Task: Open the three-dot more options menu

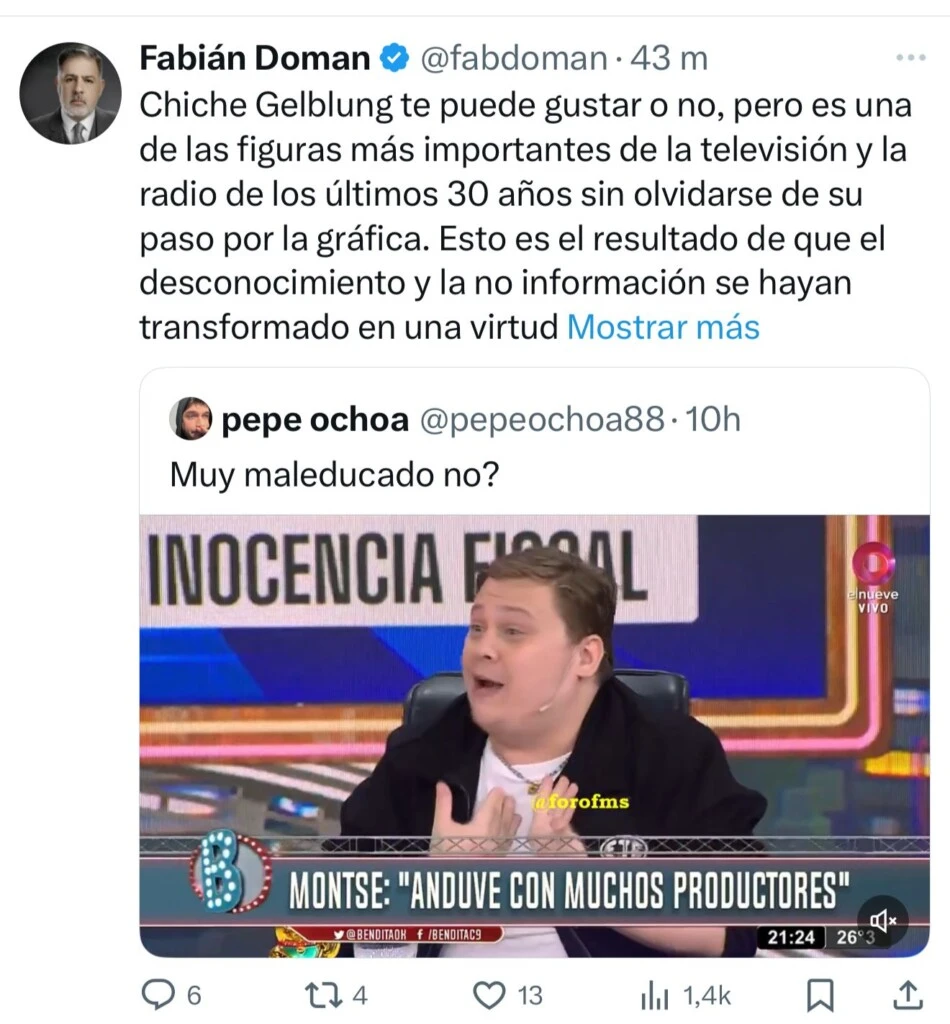Action: click(x=910, y=57)
